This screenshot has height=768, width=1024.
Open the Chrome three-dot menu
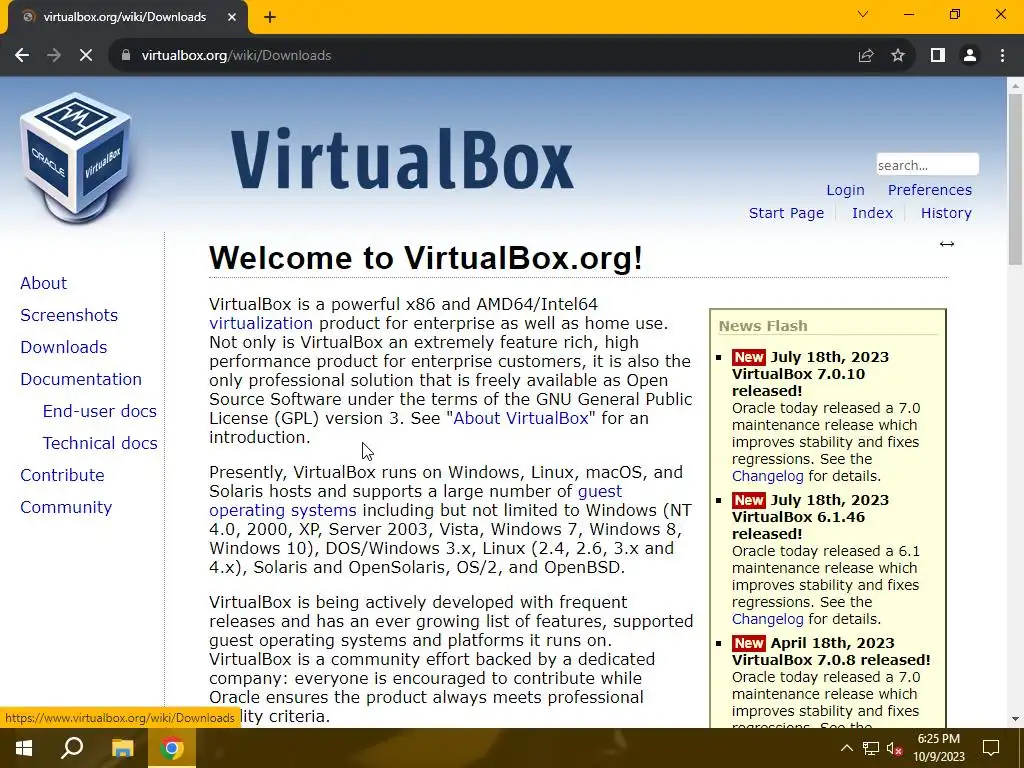pos(1002,56)
